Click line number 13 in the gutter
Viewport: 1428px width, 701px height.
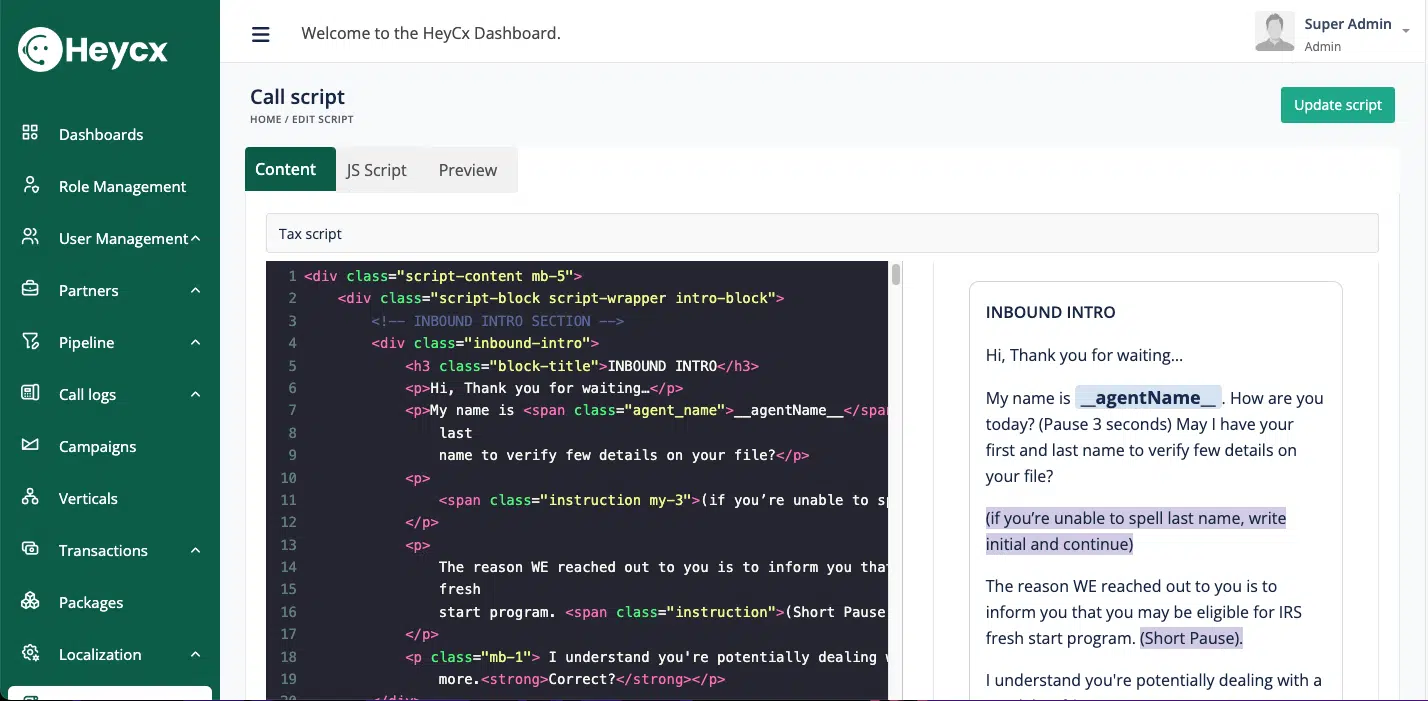point(290,545)
